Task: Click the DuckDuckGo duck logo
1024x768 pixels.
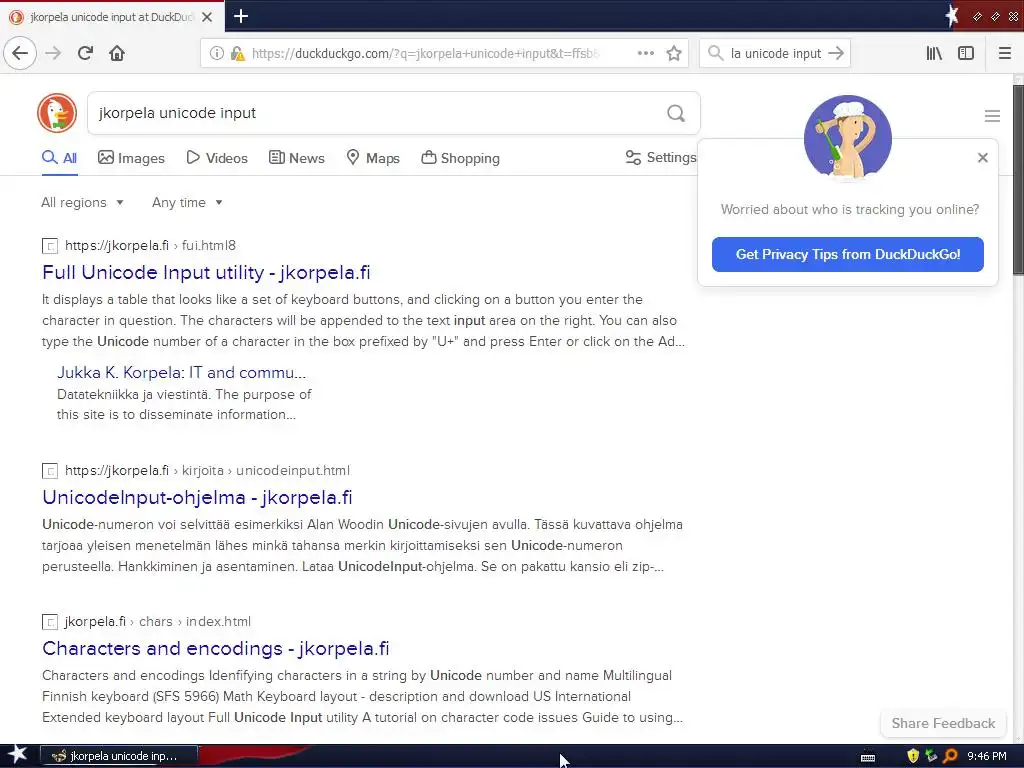Action: pos(57,113)
